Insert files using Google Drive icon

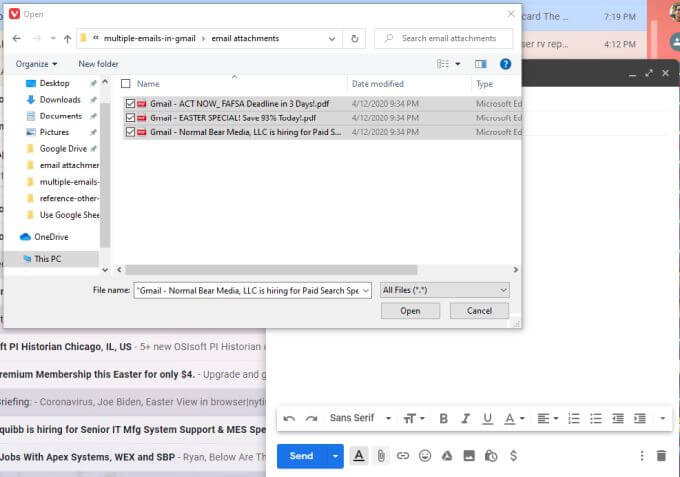[x=447, y=456]
